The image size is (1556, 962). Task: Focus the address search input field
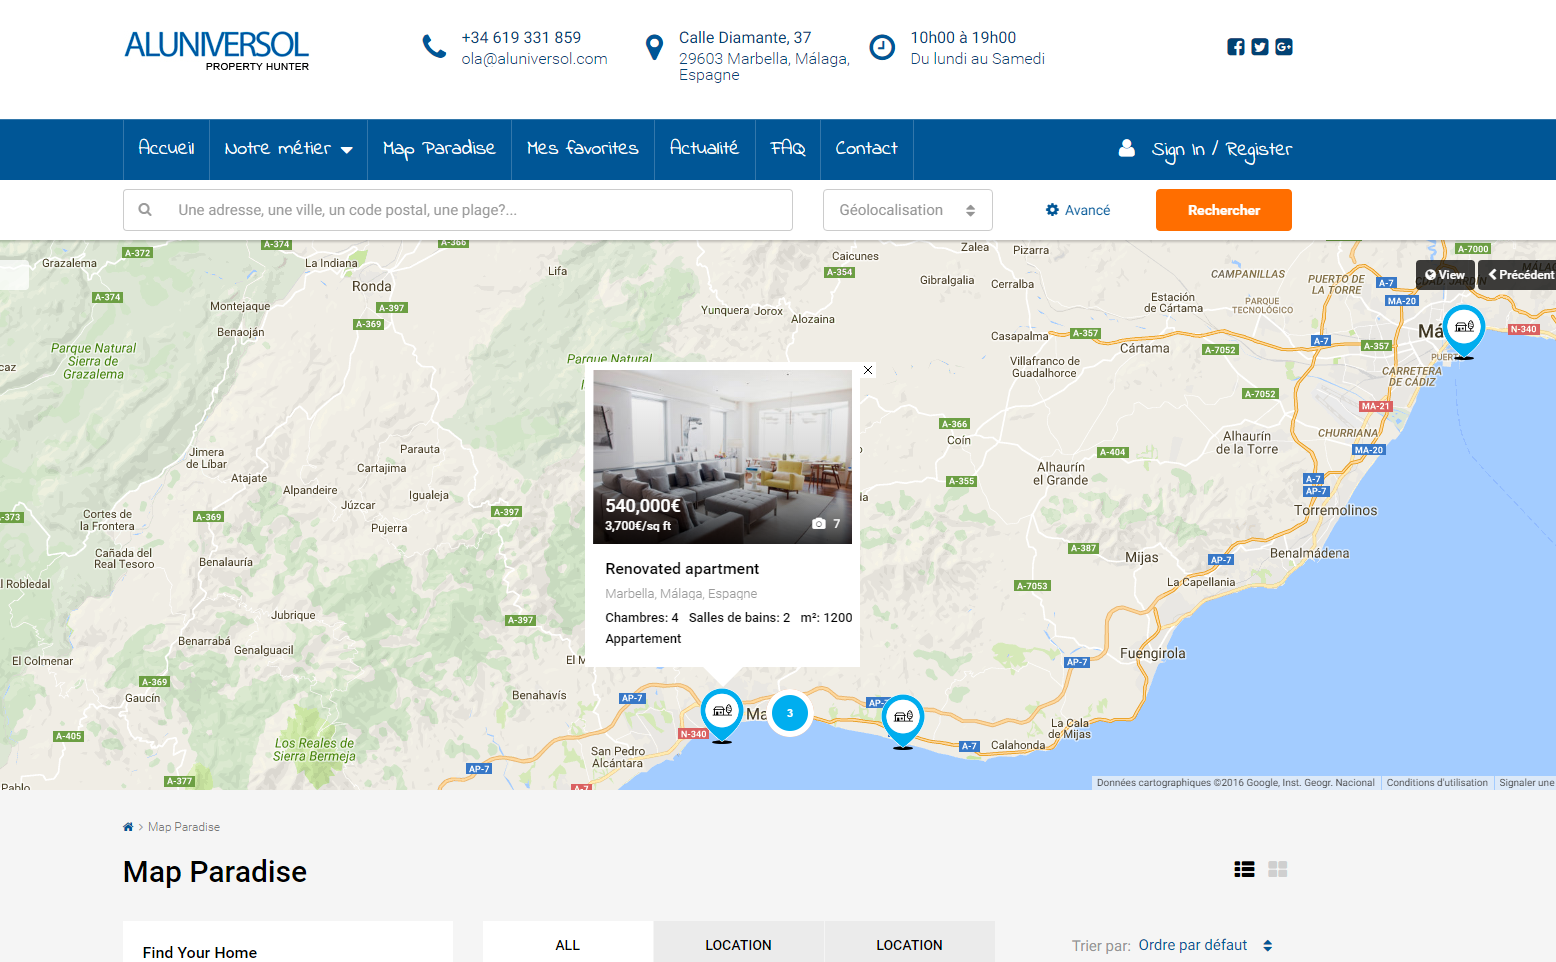[x=458, y=210]
